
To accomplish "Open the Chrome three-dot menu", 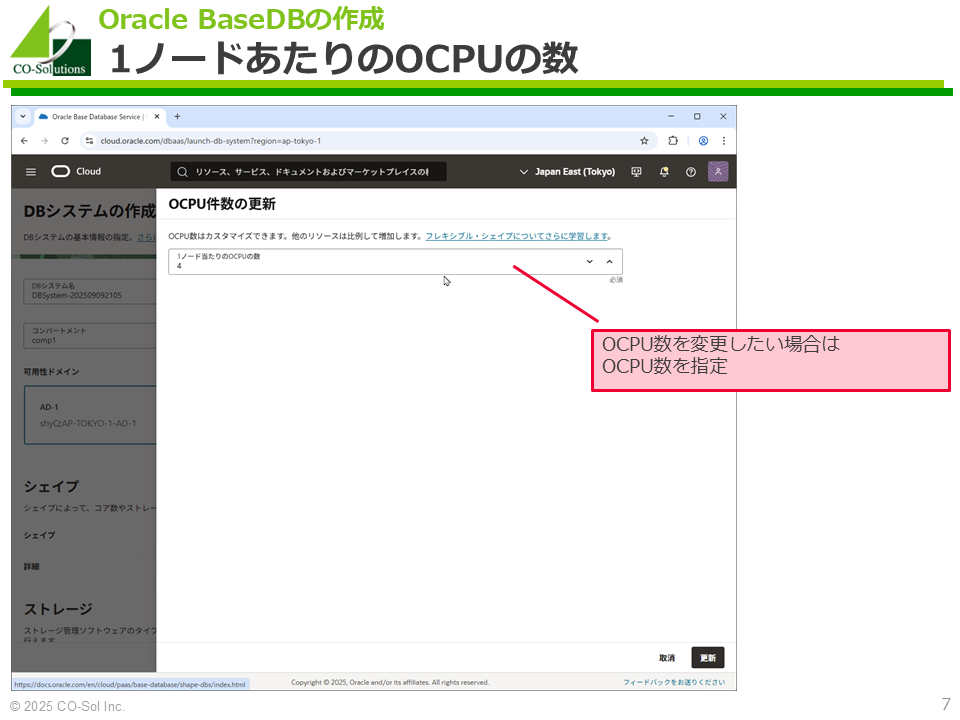I will click(724, 141).
